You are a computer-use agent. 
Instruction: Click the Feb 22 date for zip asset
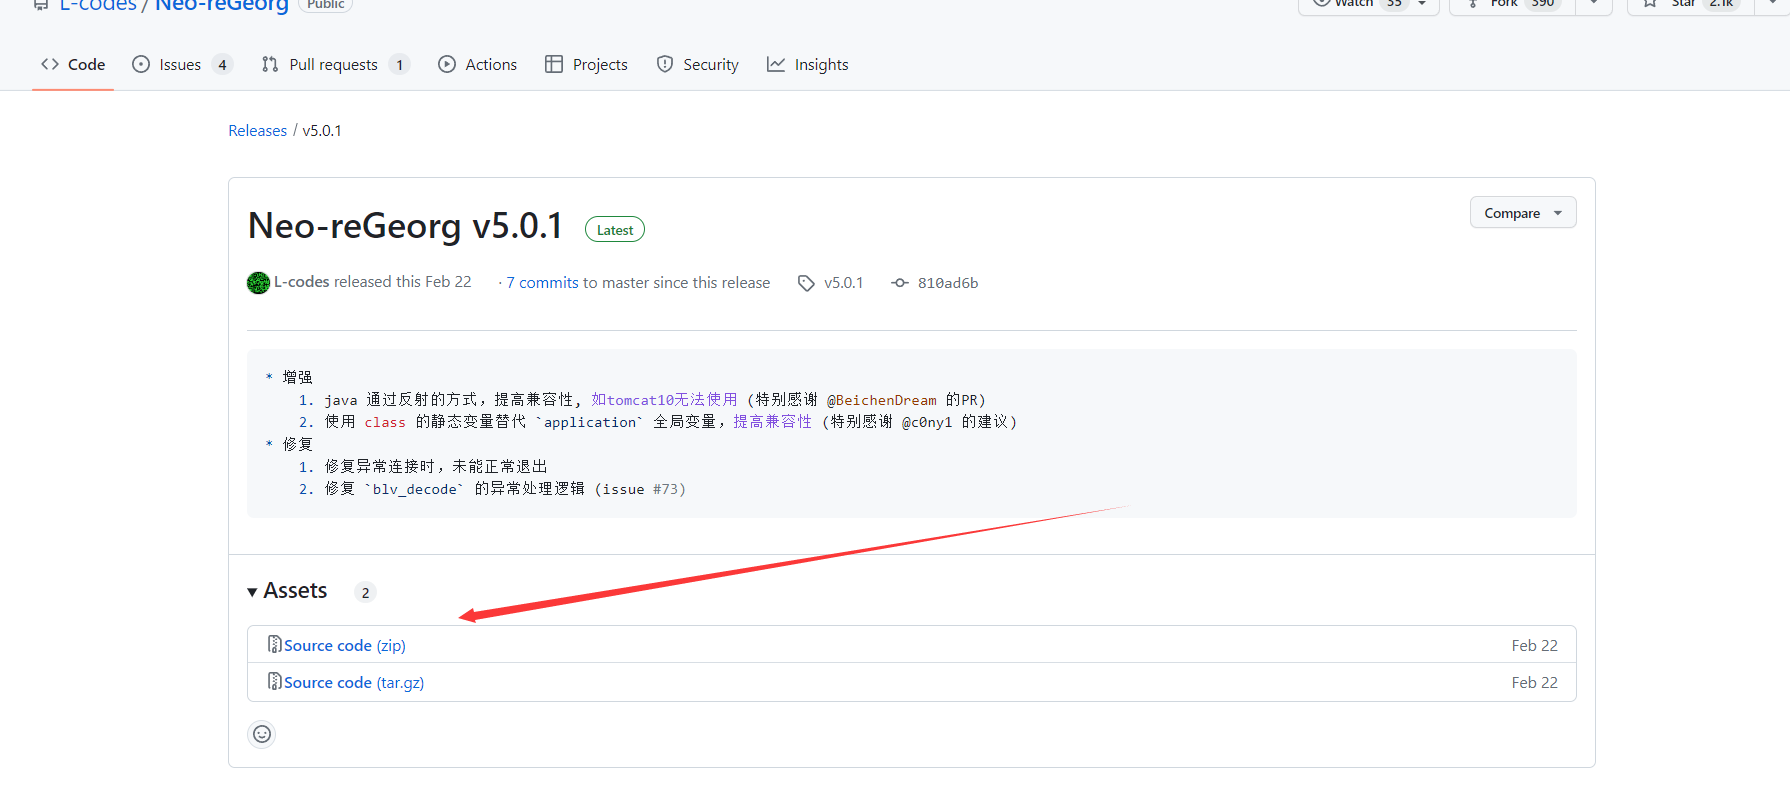click(x=1534, y=646)
